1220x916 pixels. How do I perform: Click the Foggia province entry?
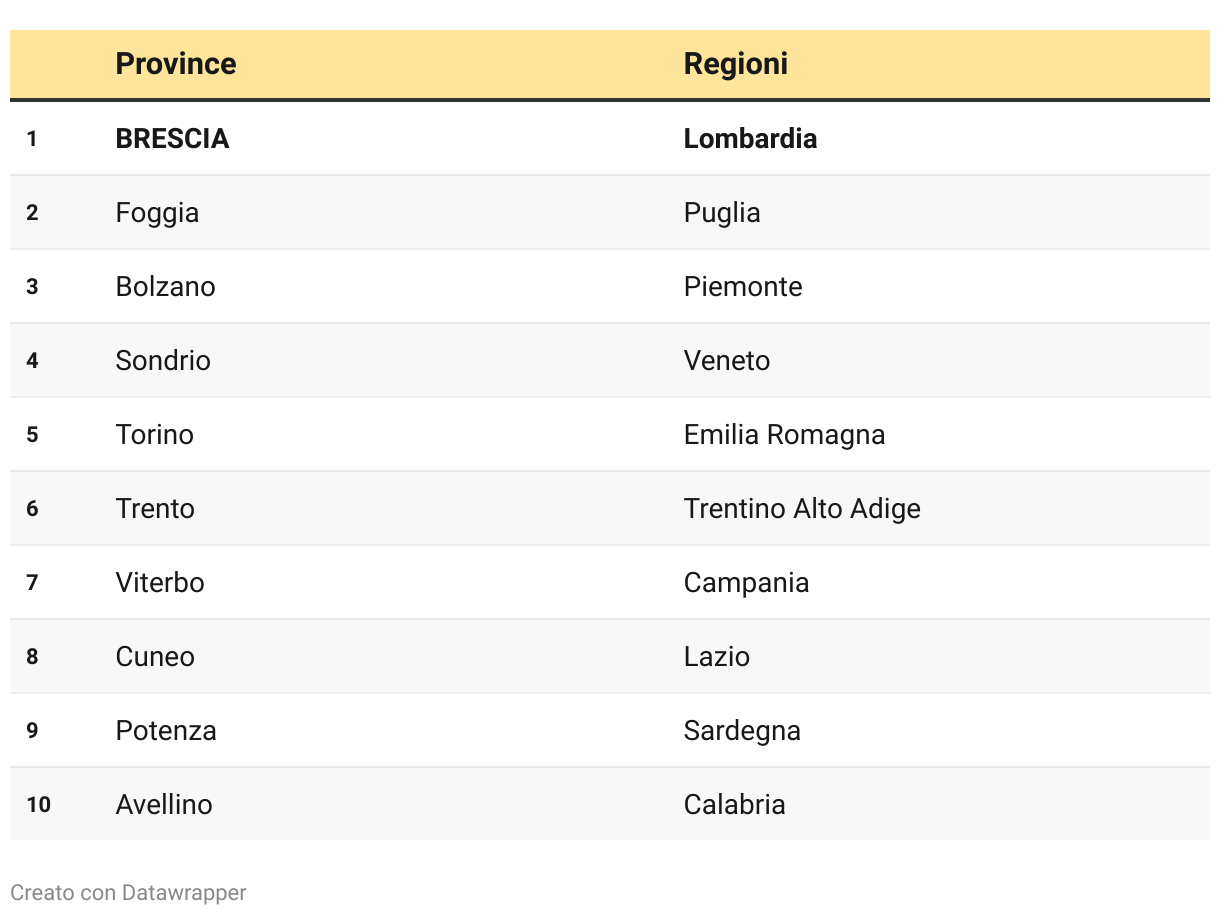(157, 212)
